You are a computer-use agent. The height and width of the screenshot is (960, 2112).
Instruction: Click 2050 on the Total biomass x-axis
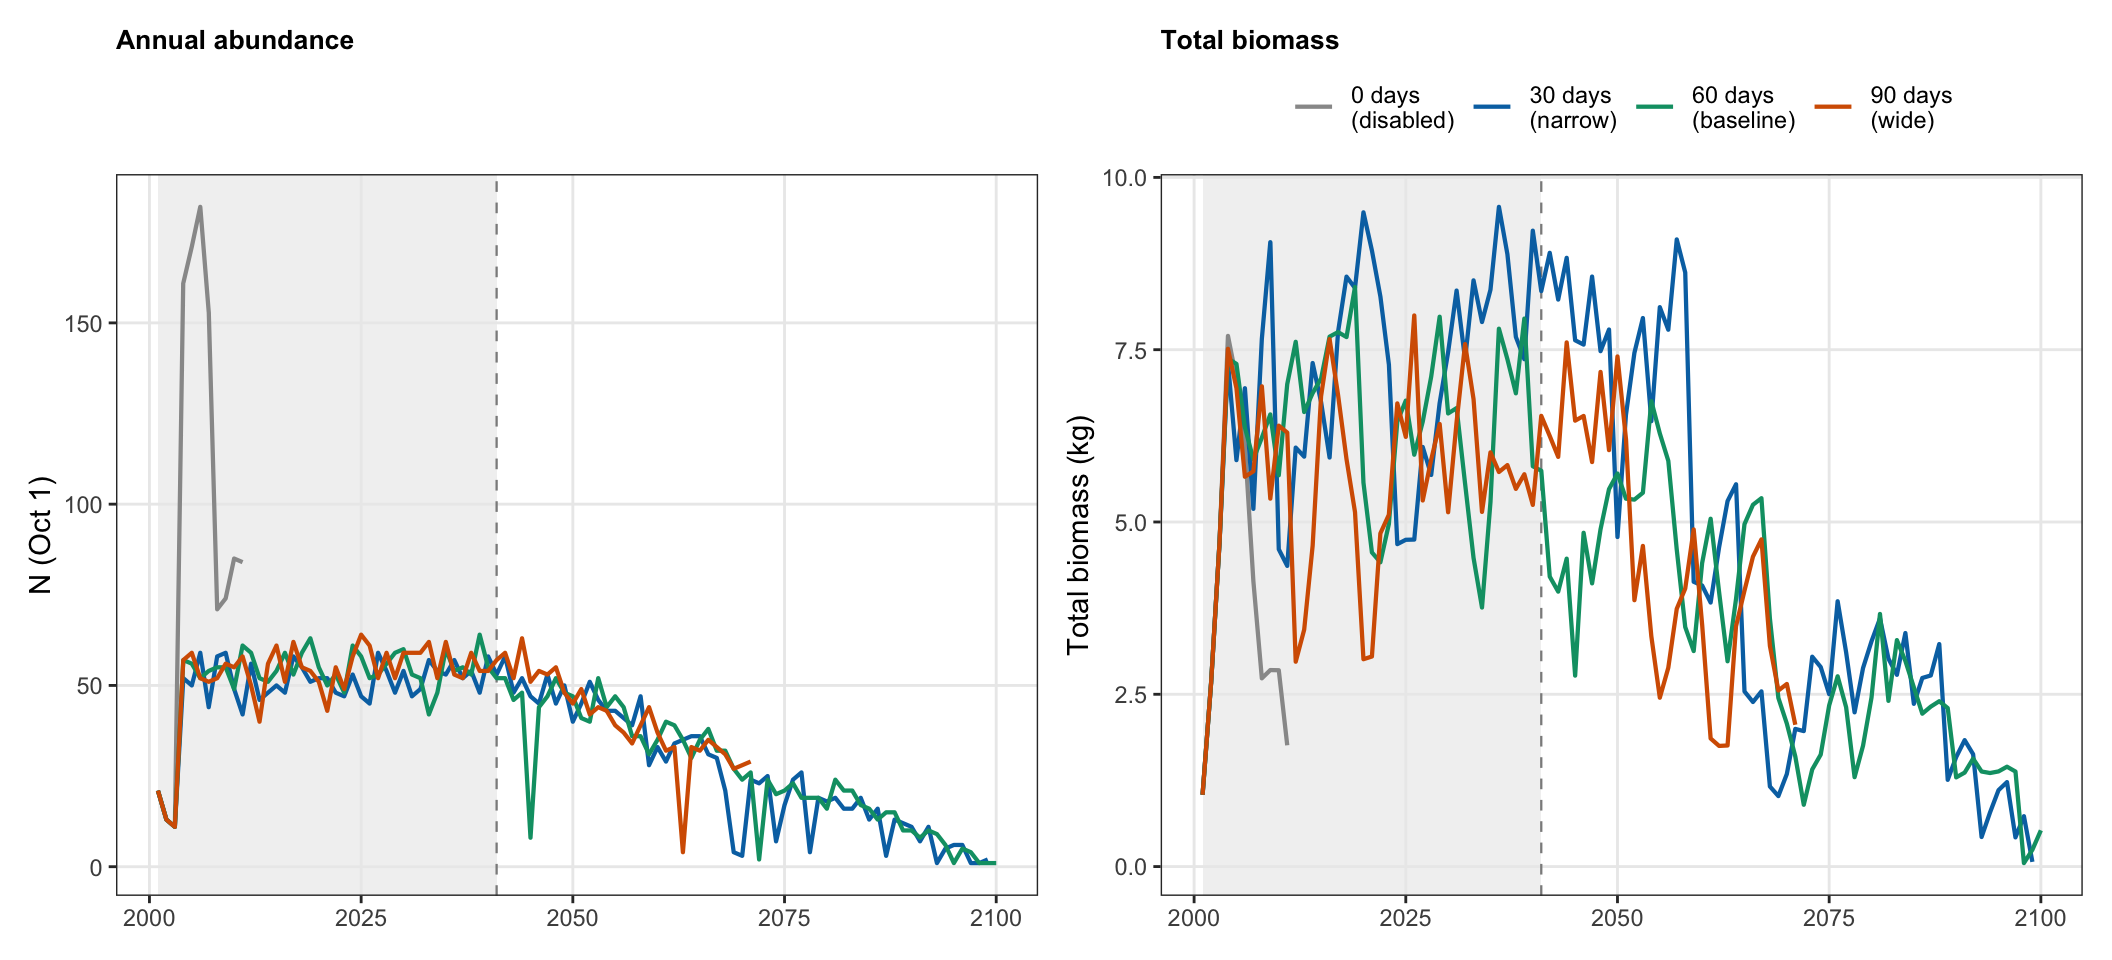click(x=1617, y=918)
